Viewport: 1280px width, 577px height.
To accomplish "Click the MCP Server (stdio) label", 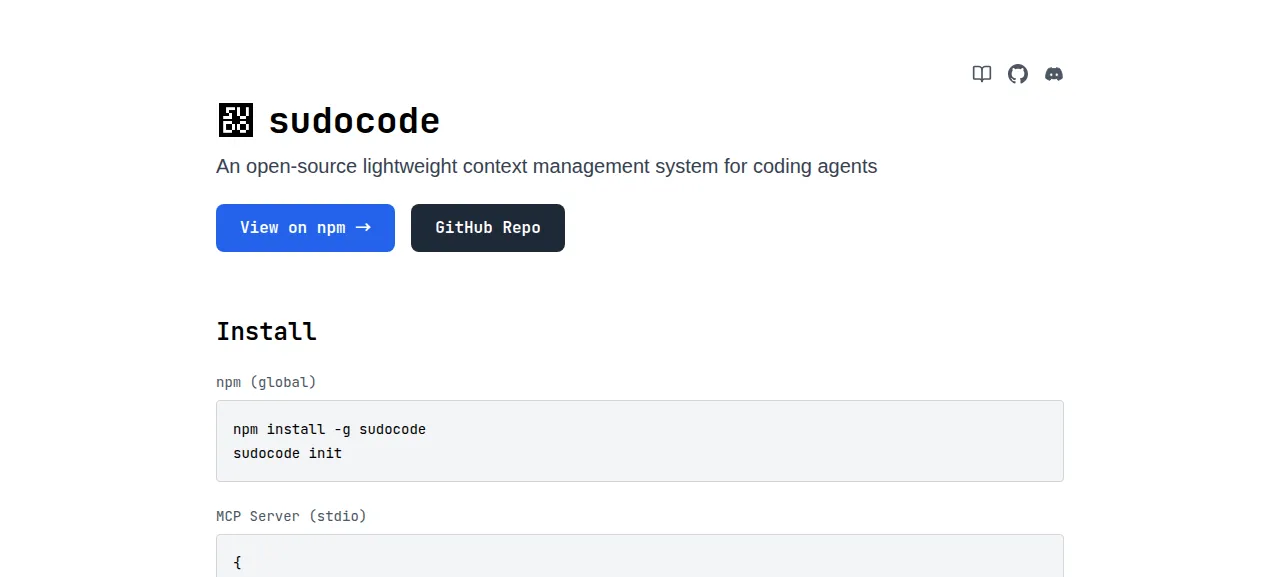I will [x=291, y=516].
